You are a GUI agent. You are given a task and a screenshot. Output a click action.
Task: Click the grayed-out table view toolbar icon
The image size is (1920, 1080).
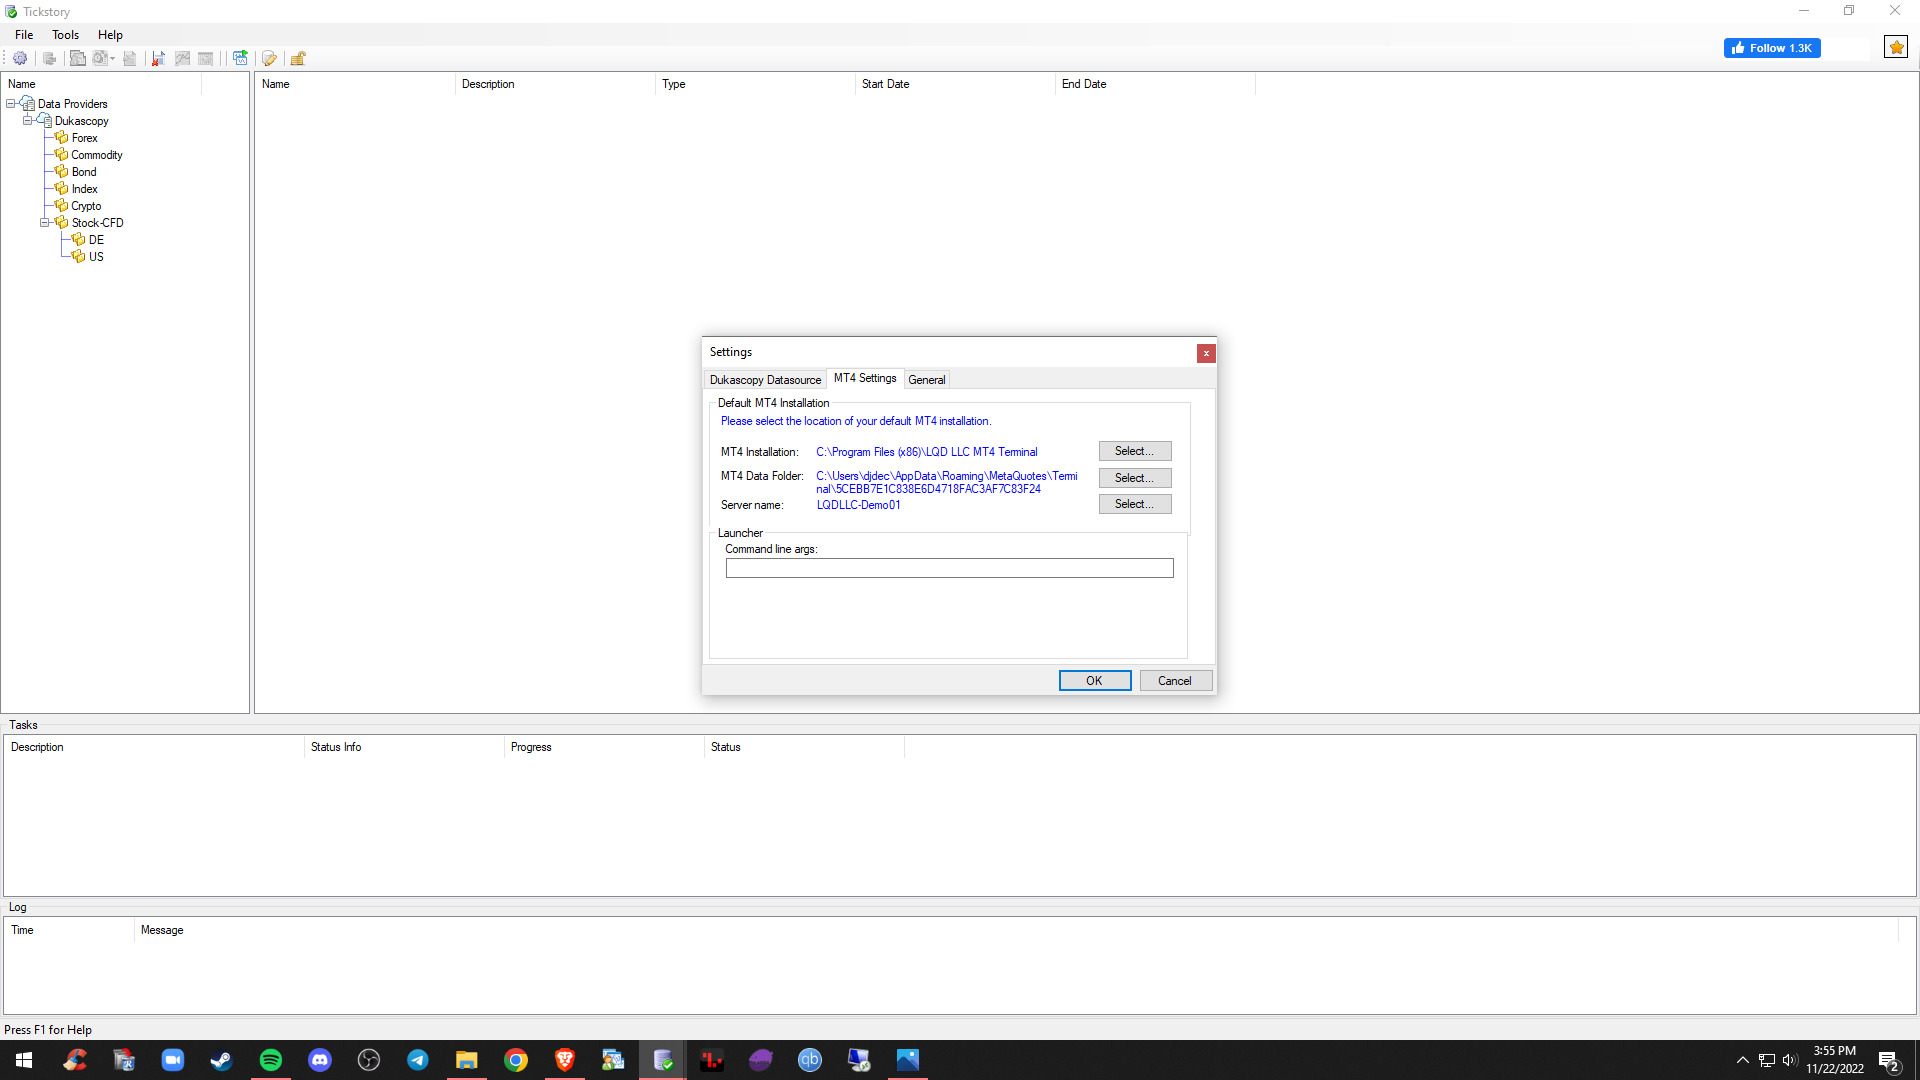[206, 58]
